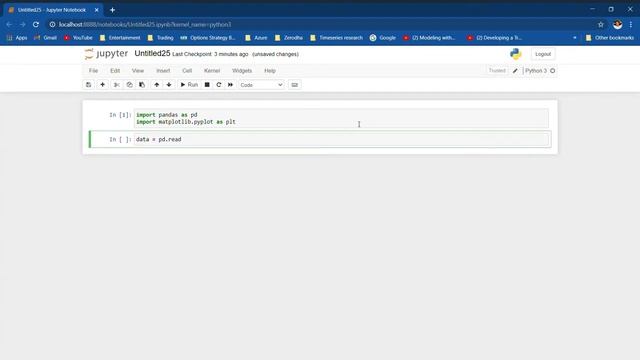
Task: Open the View menu
Action: 138,71
